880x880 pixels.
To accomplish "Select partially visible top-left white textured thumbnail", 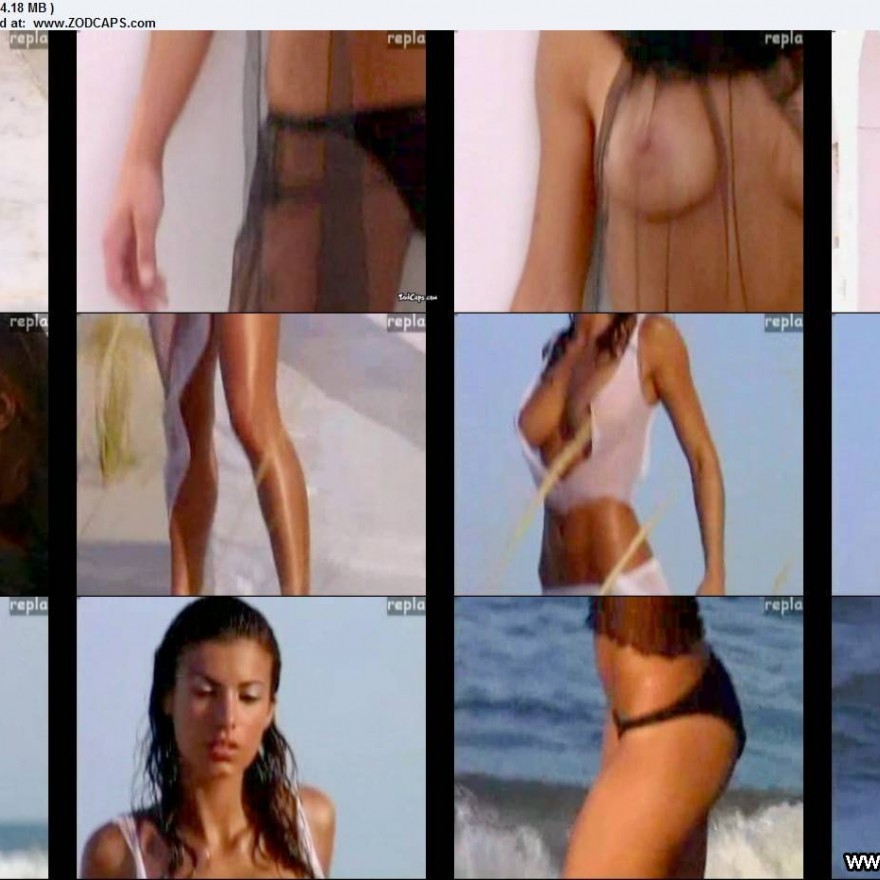I will click(23, 170).
